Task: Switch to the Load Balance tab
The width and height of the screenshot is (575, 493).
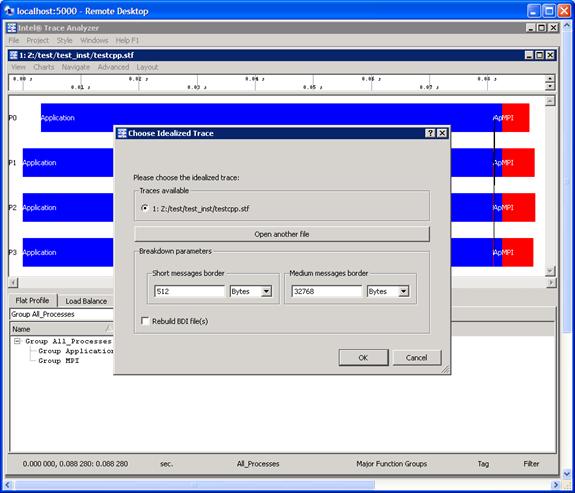Action: coord(86,301)
